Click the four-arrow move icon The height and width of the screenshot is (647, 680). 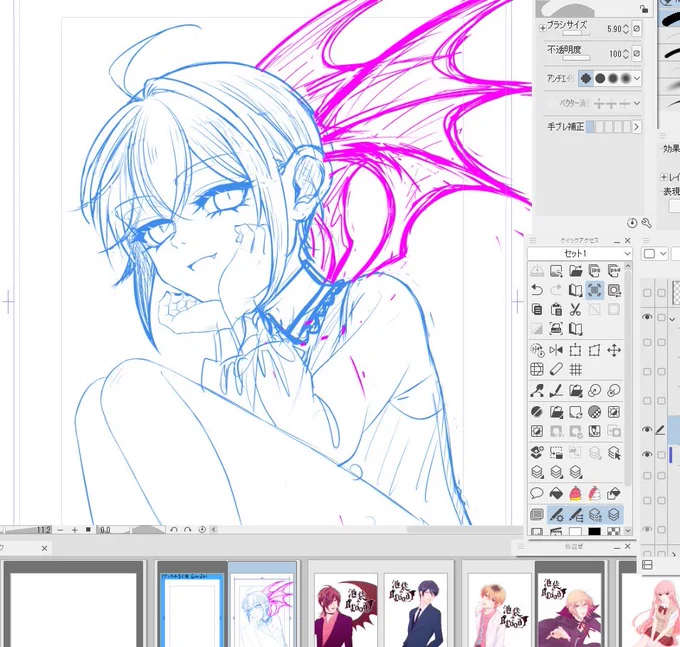click(x=614, y=350)
